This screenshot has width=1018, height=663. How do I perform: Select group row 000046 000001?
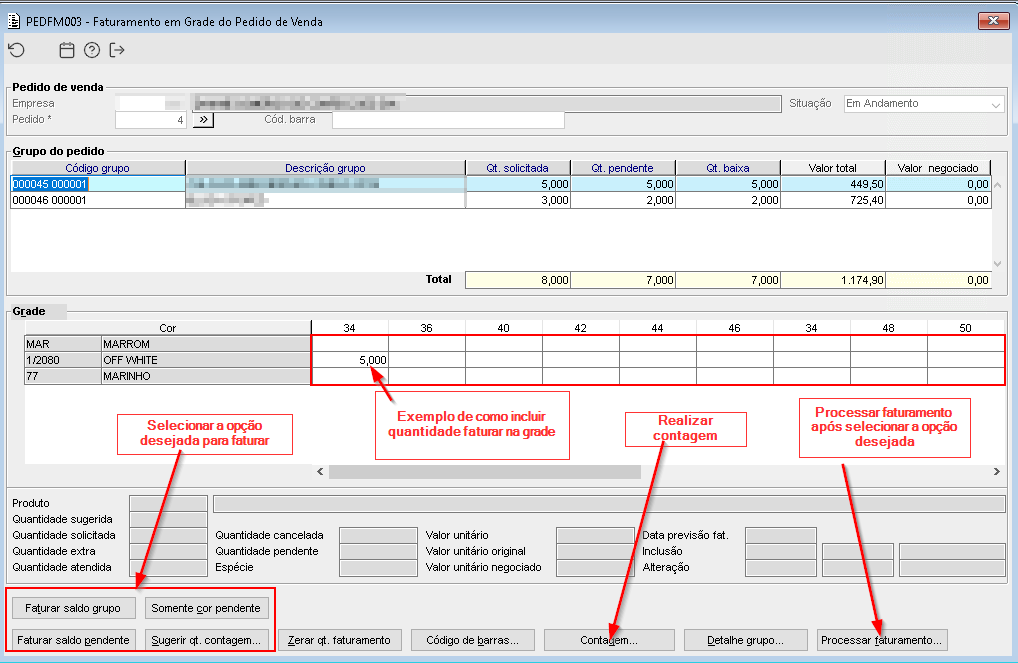point(501,201)
